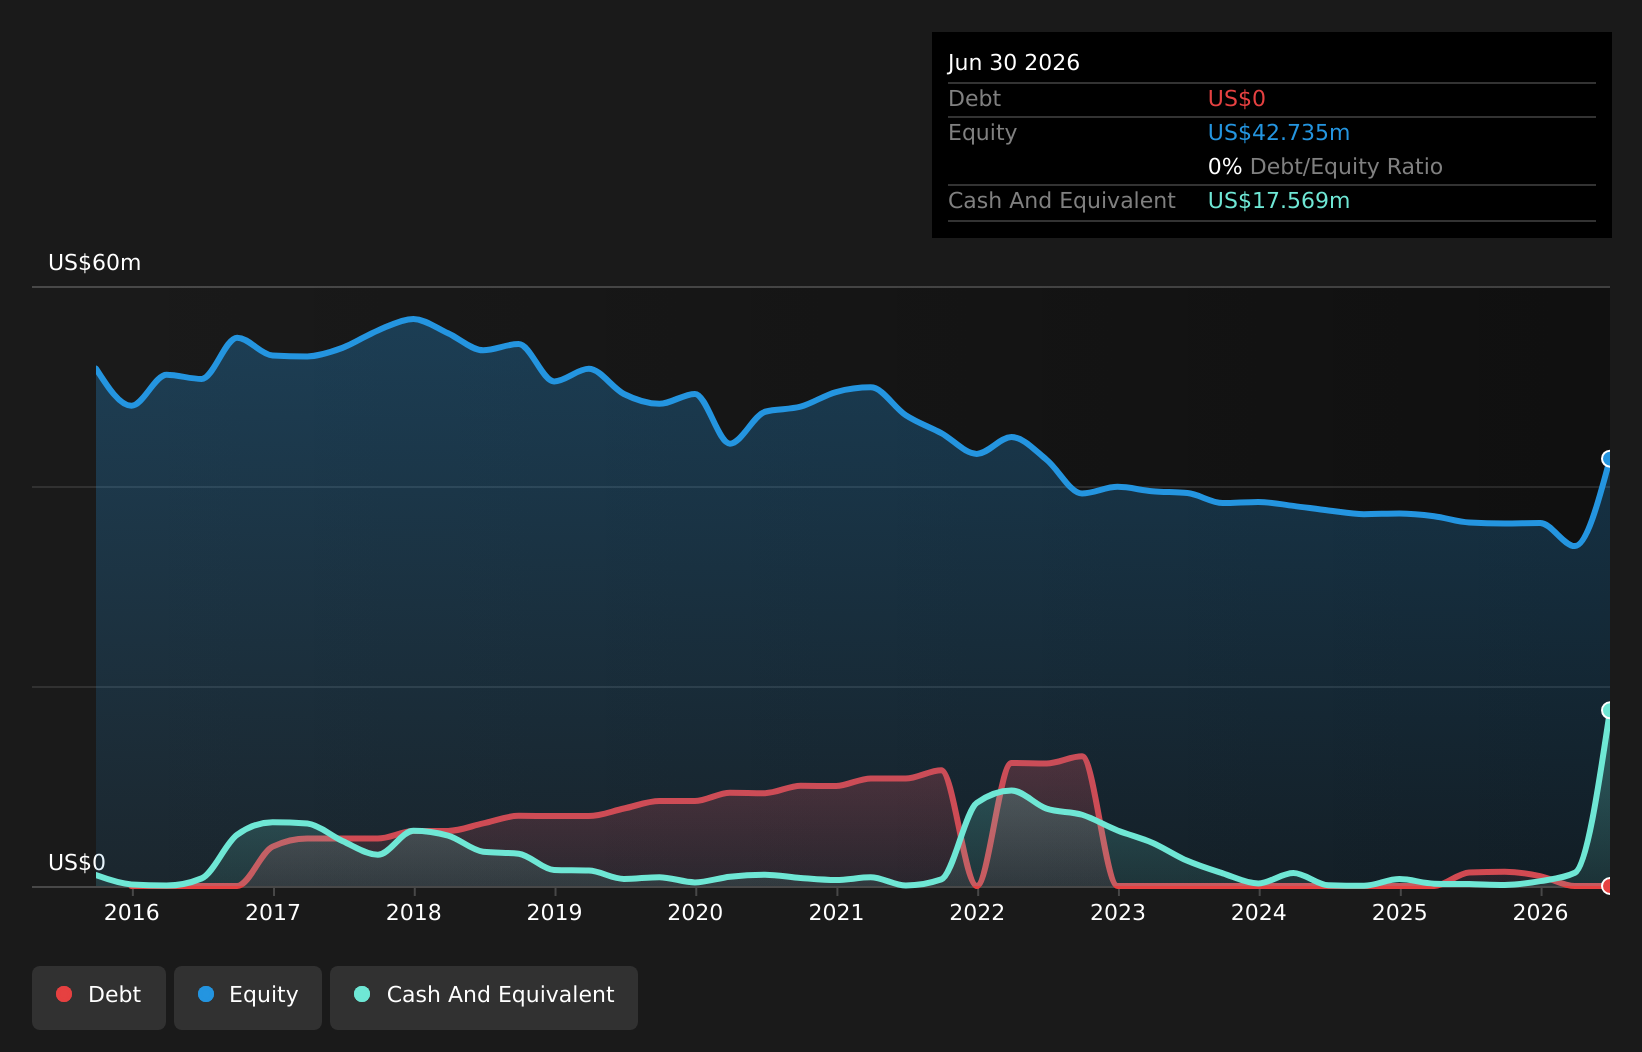Viewport: 1642px width, 1052px height.
Task: Click the Jun 30 2026 tooltip date
Action: click(x=1014, y=63)
